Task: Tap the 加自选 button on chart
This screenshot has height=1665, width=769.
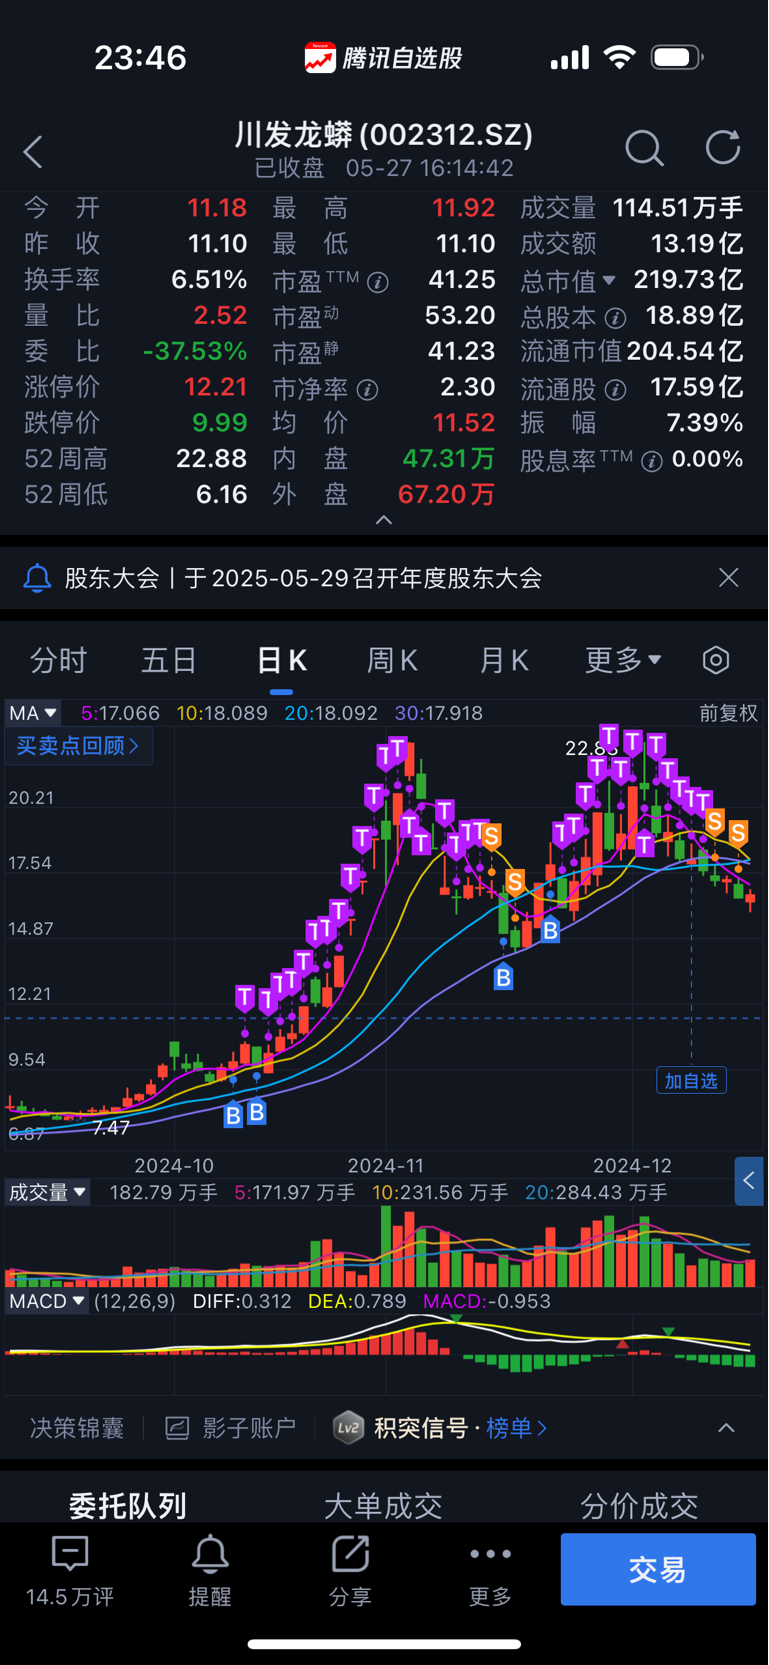Action: tap(691, 1081)
